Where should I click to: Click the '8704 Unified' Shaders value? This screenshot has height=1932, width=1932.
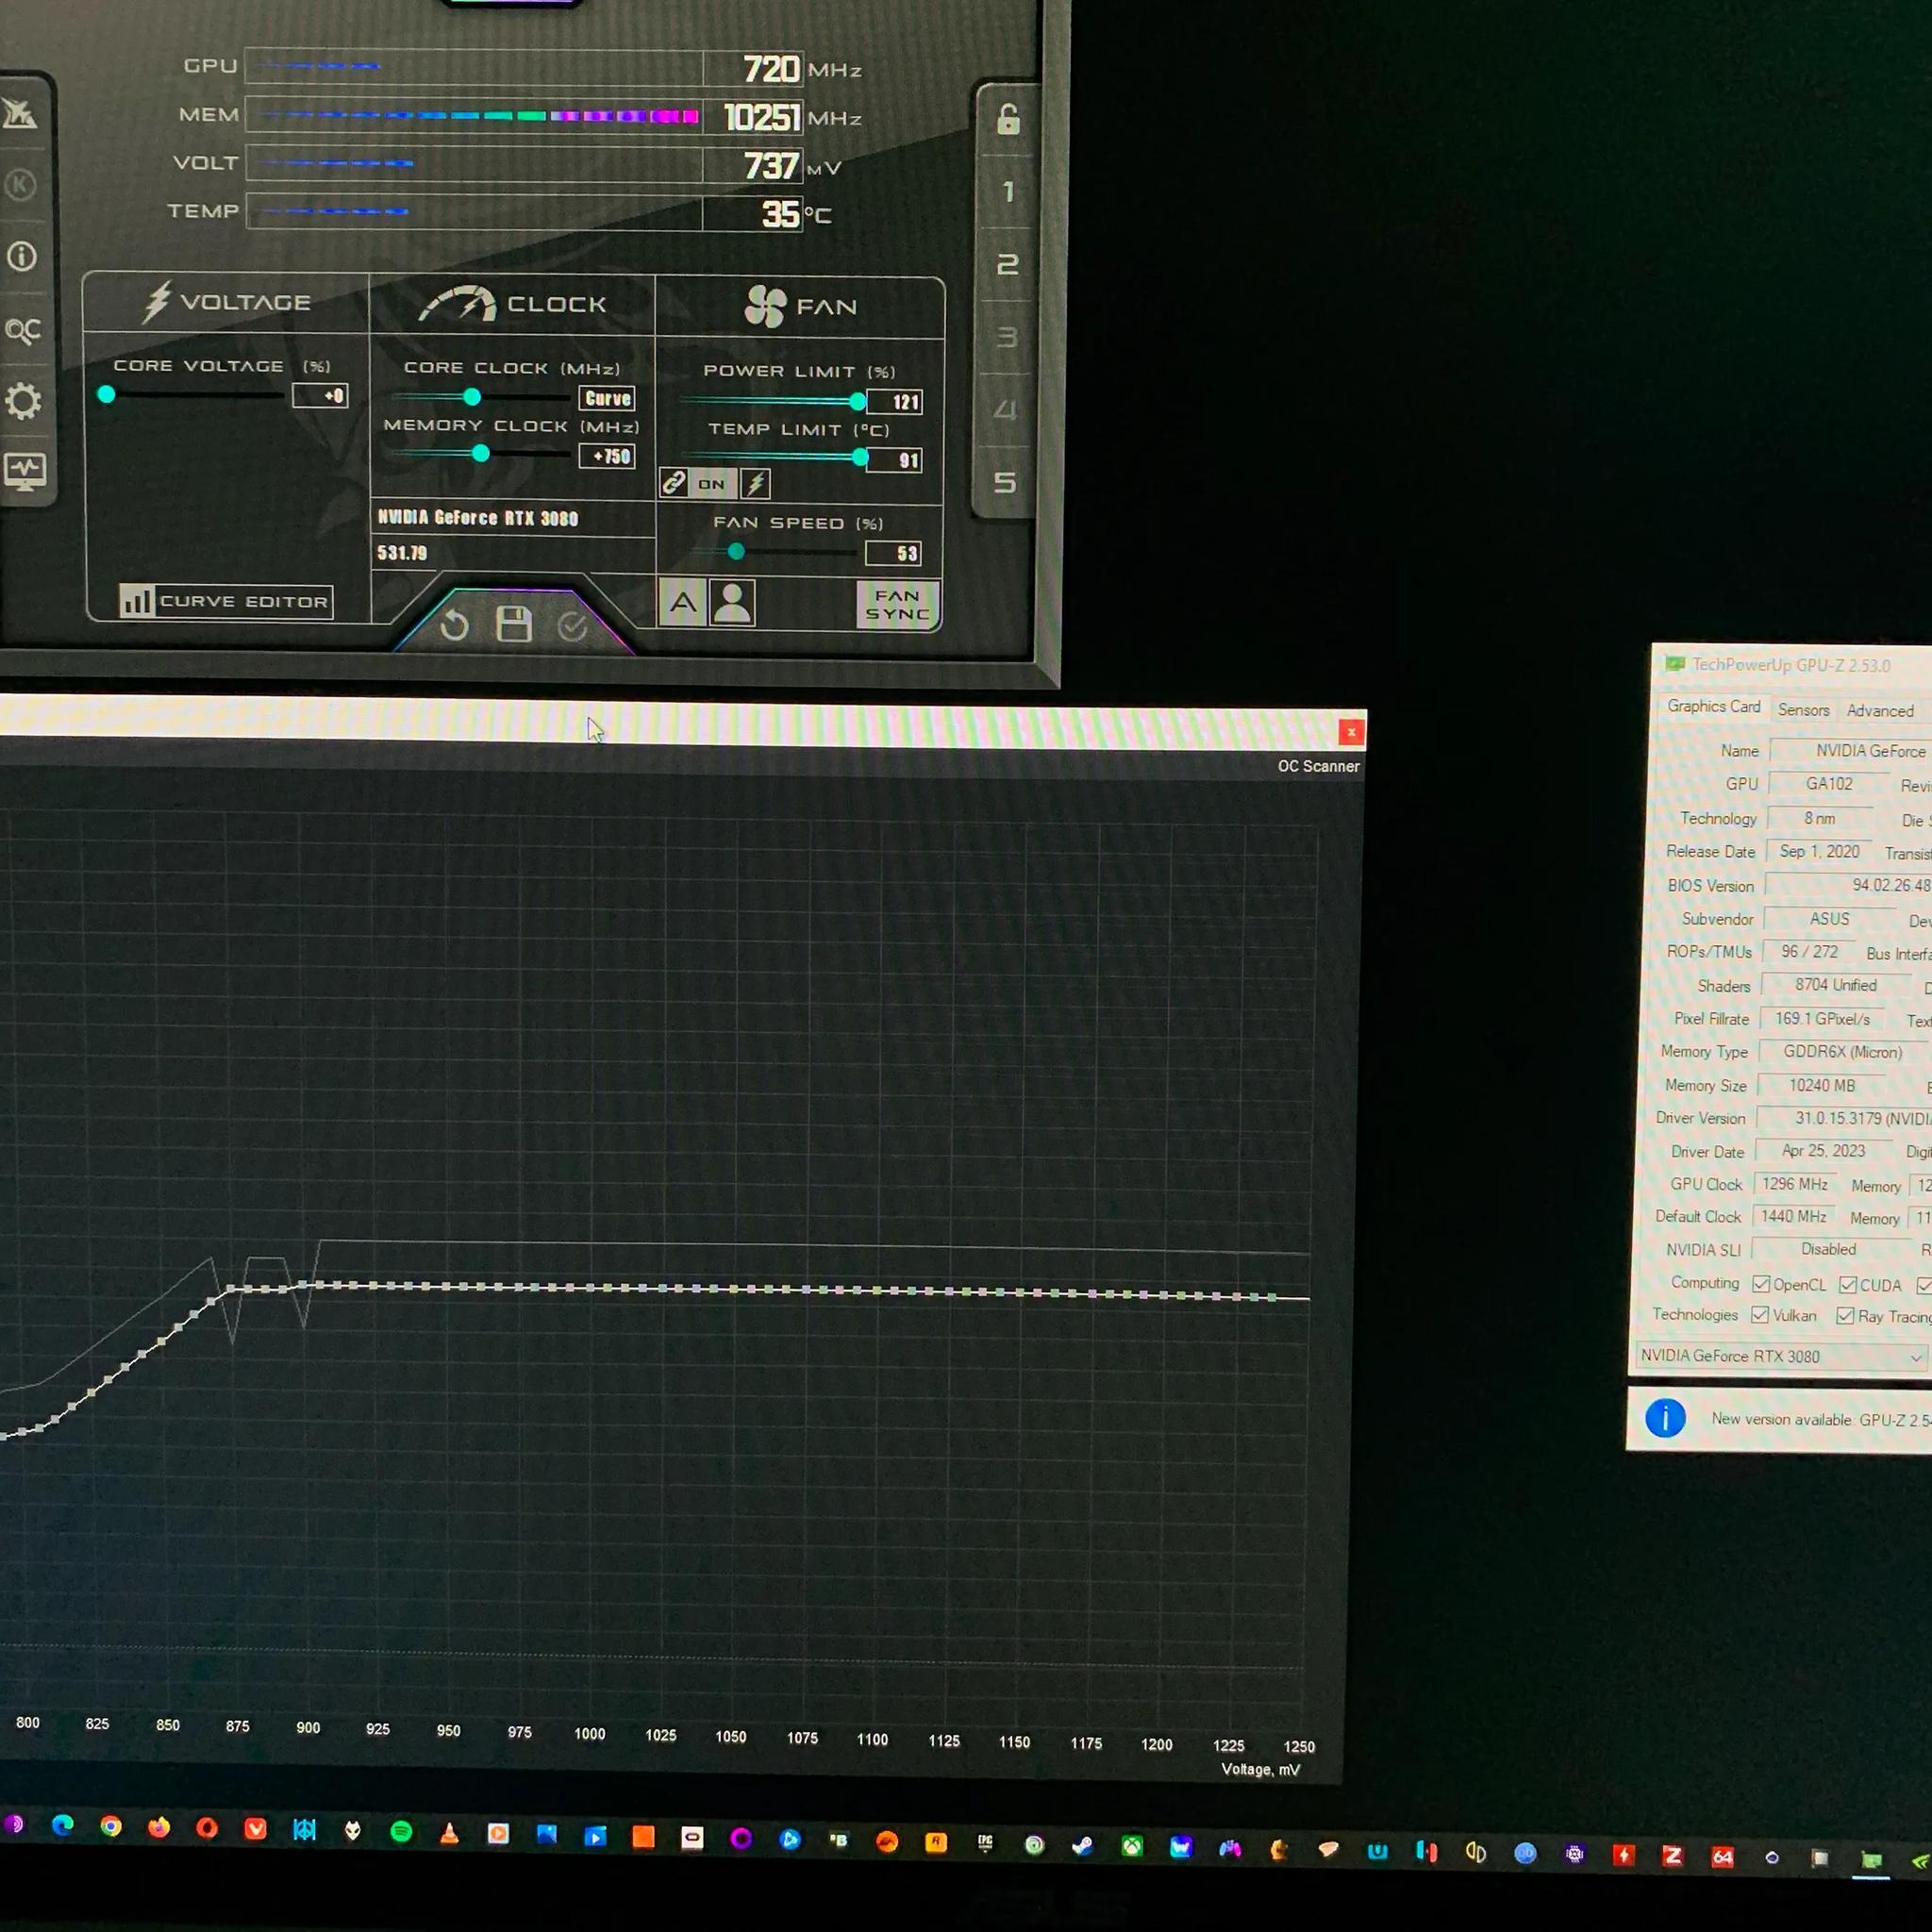(1835, 985)
